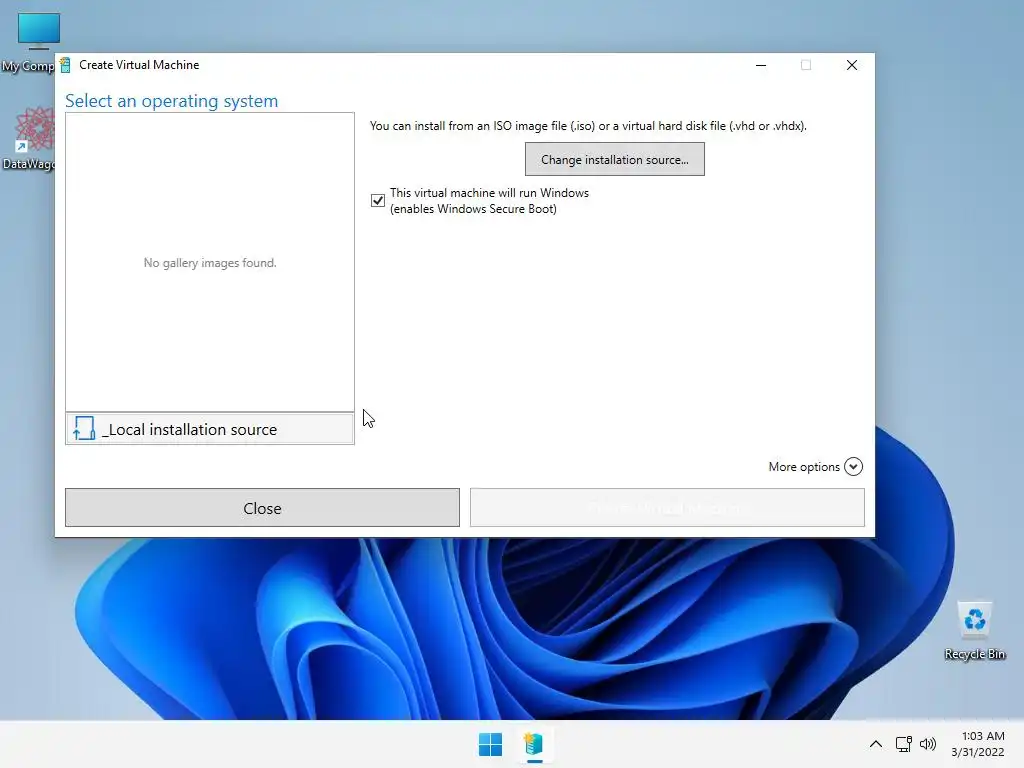Minimize the Create Virtual Machine window
This screenshot has height=768, width=1024.
click(x=761, y=65)
